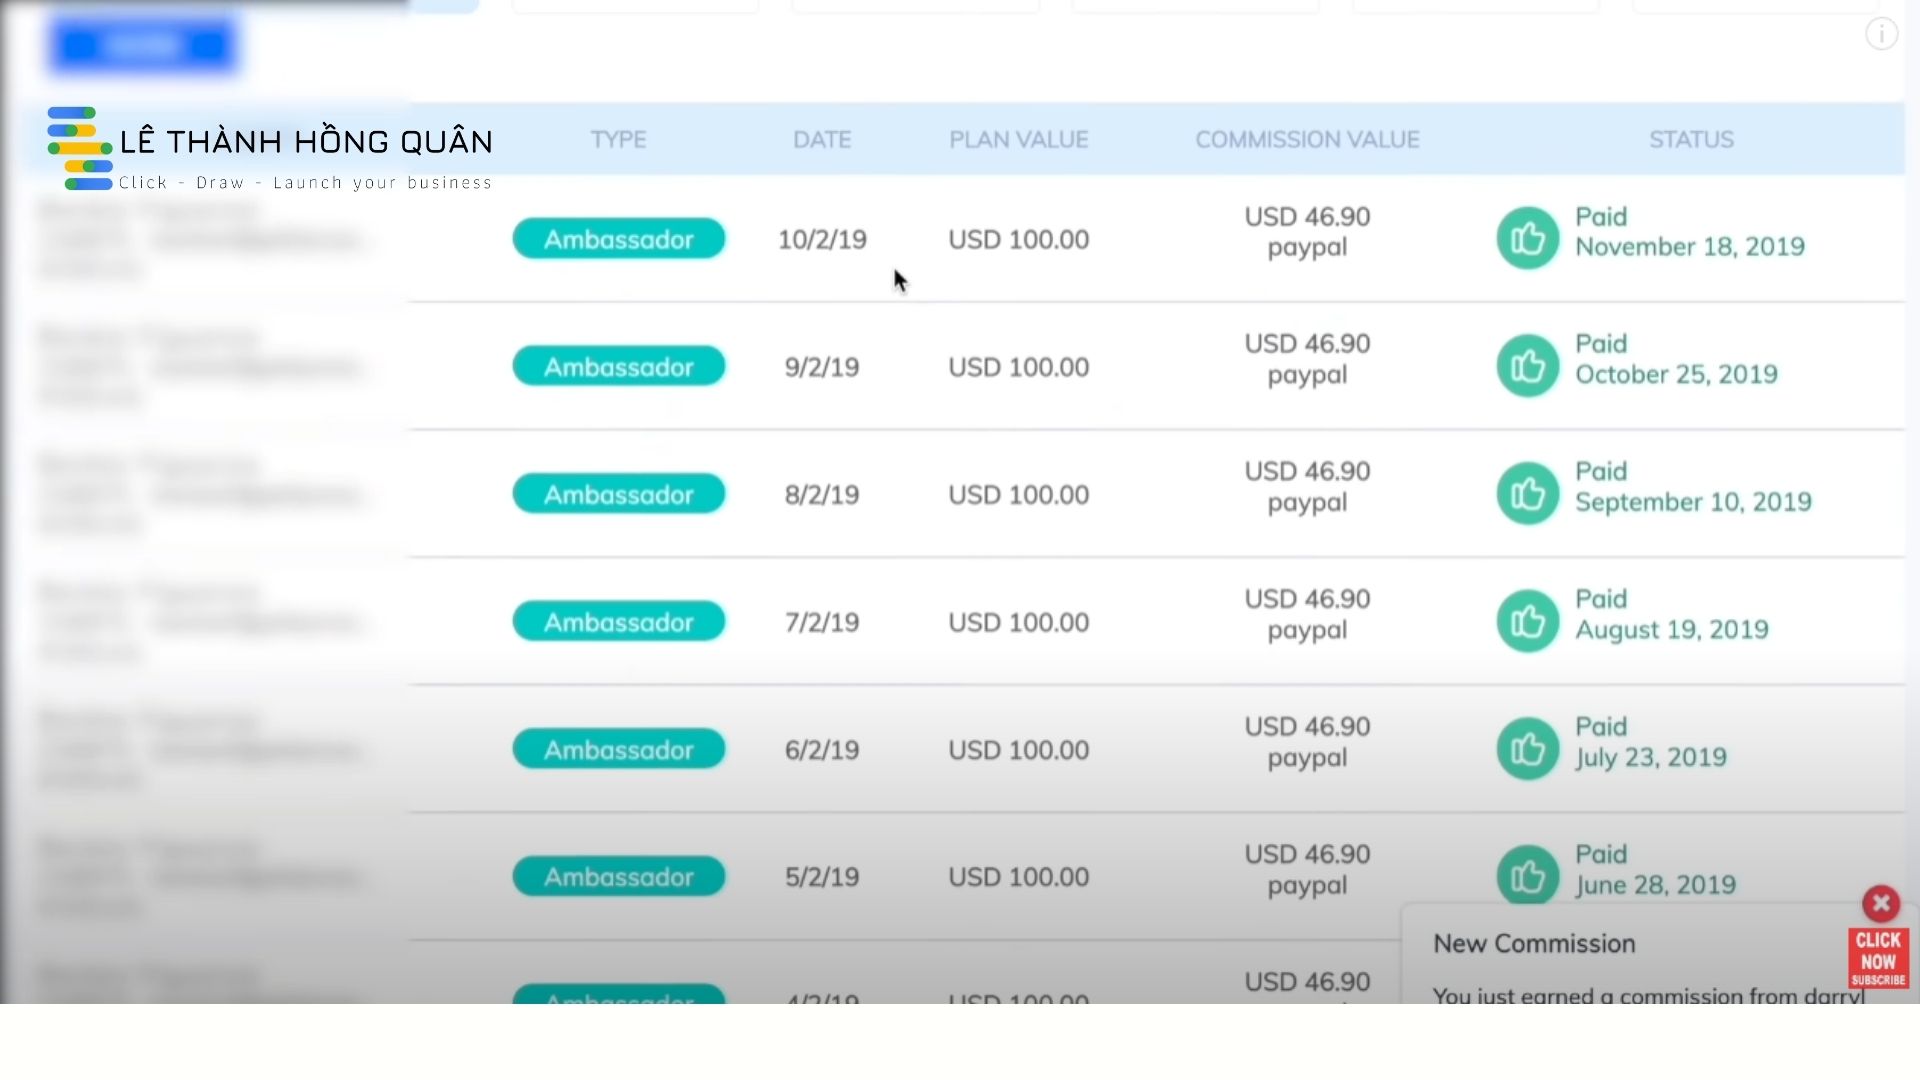1920x1080 pixels.
Task: Click thumbs-up icon for November 18 payment
Action: pos(1527,238)
